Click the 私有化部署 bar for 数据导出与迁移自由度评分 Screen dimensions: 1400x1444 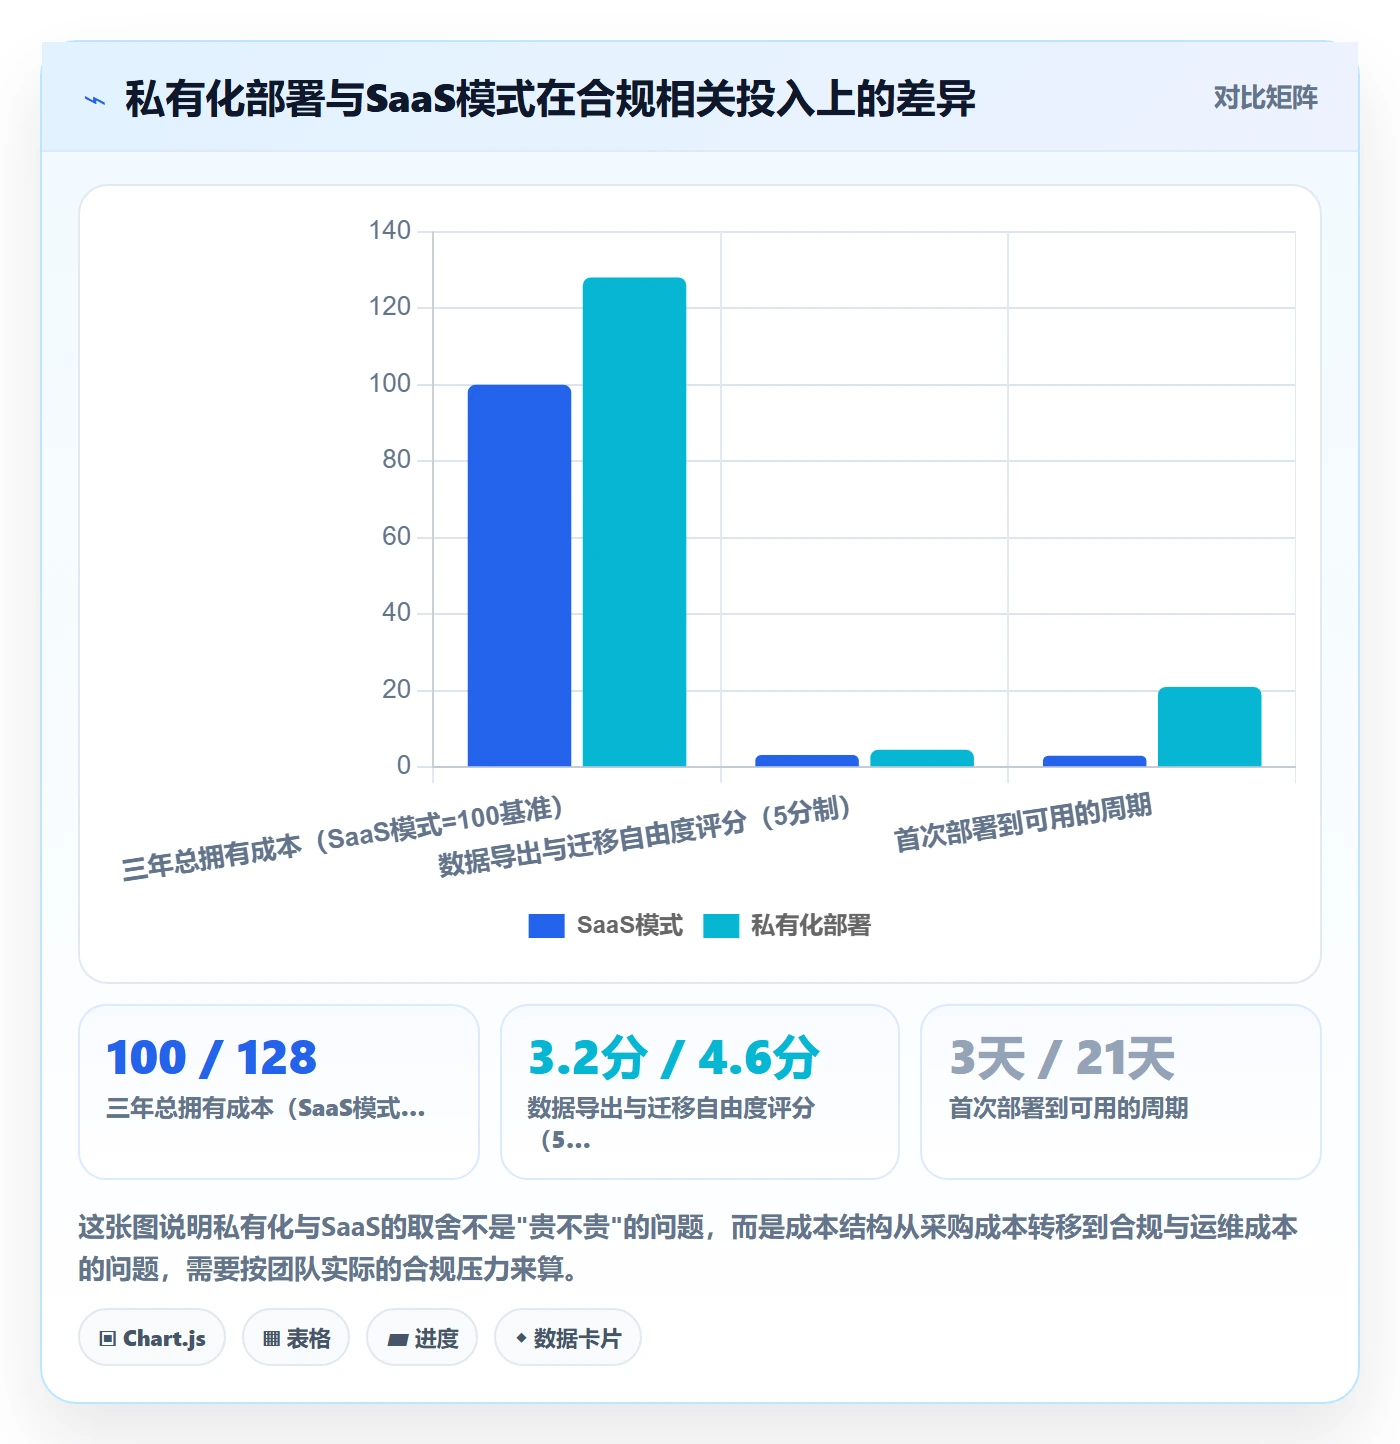[922, 758]
